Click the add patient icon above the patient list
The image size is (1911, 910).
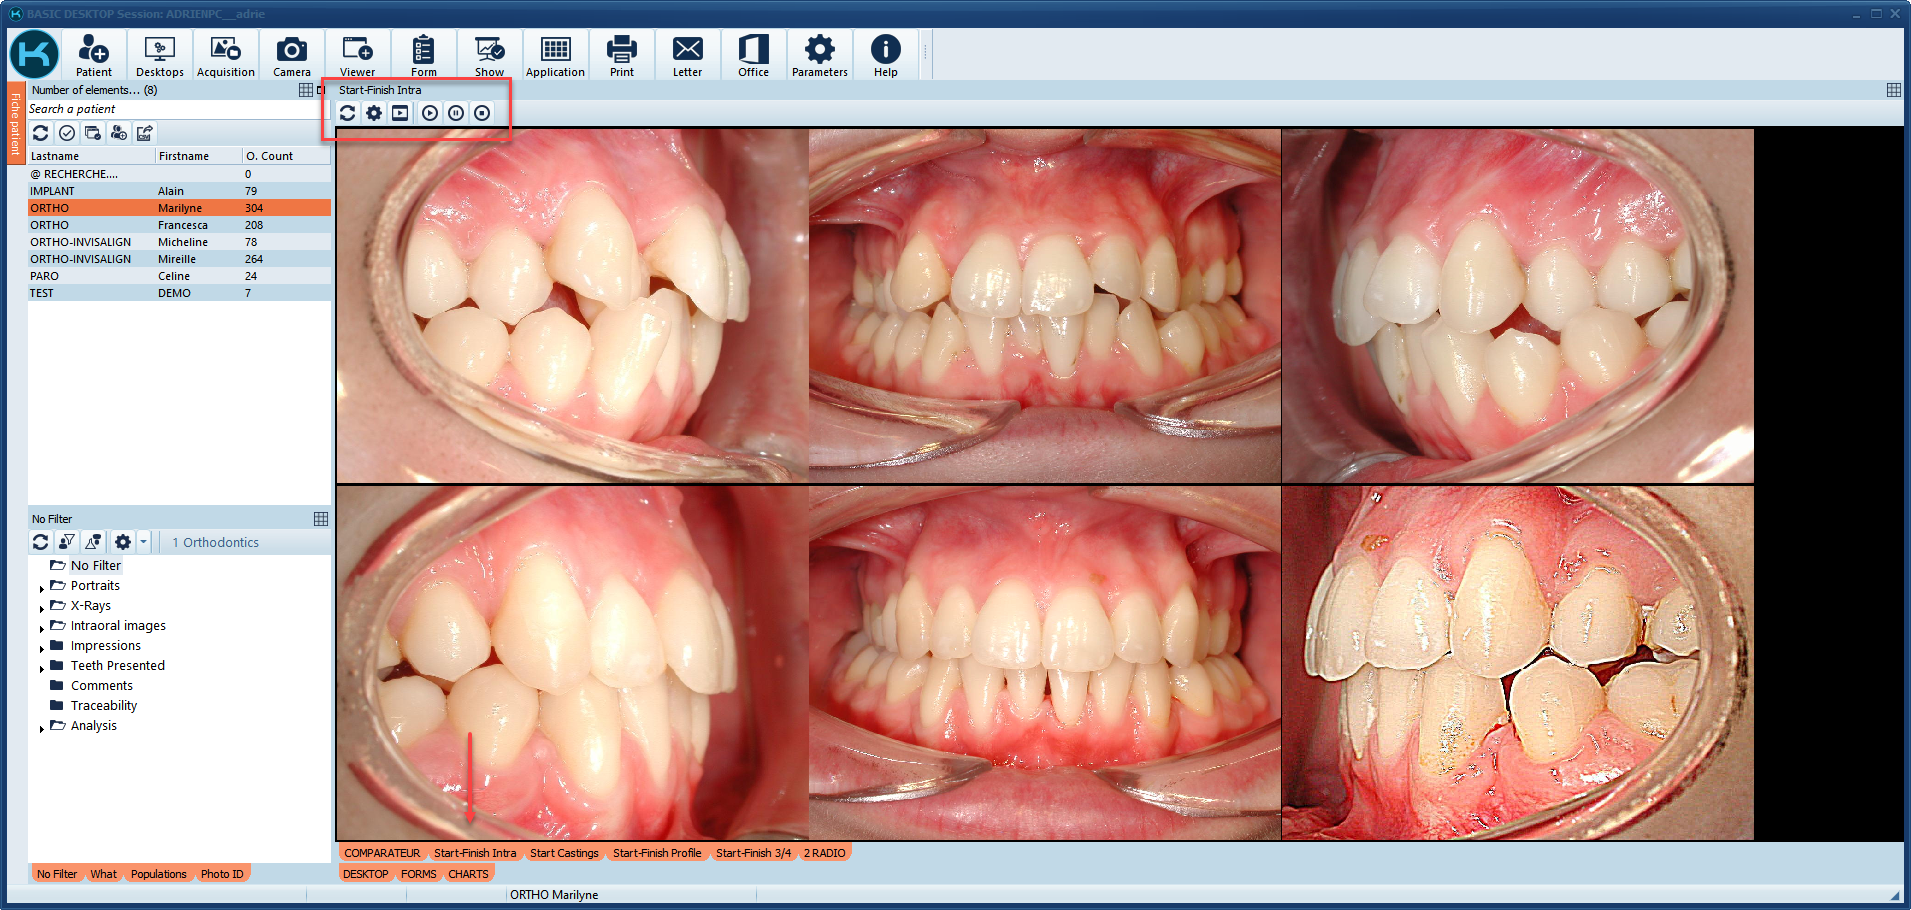coord(119,133)
